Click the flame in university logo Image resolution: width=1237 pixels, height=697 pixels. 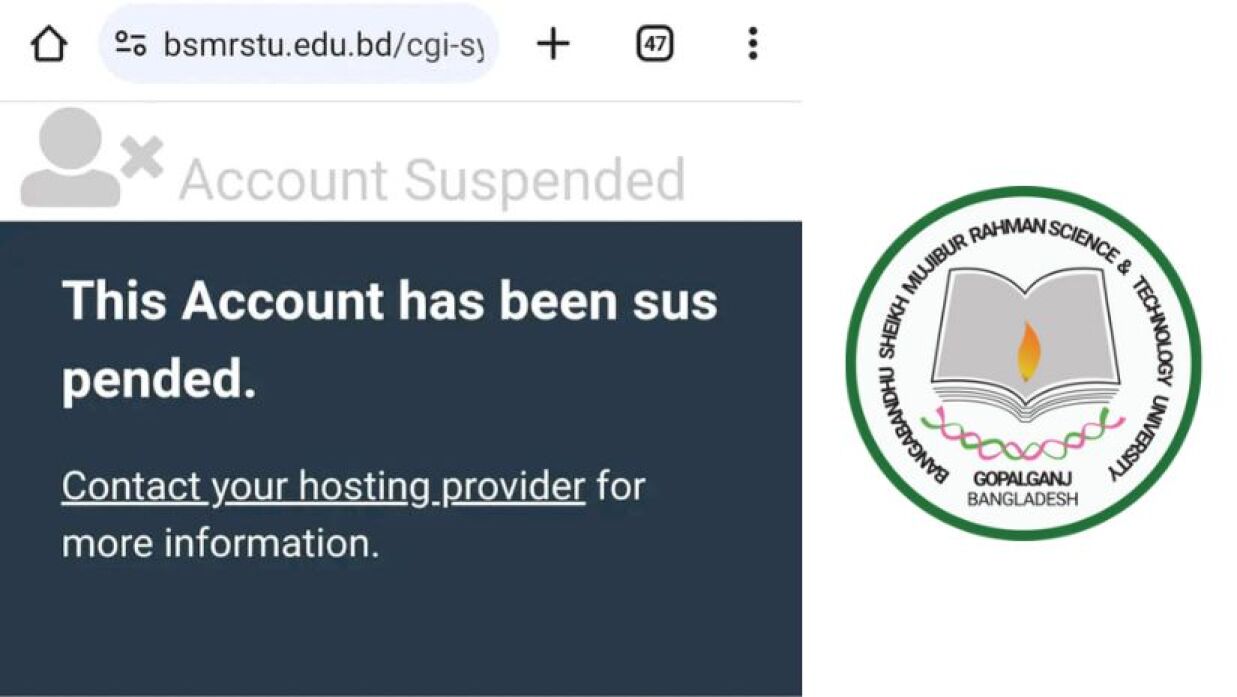pos(1029,351)
